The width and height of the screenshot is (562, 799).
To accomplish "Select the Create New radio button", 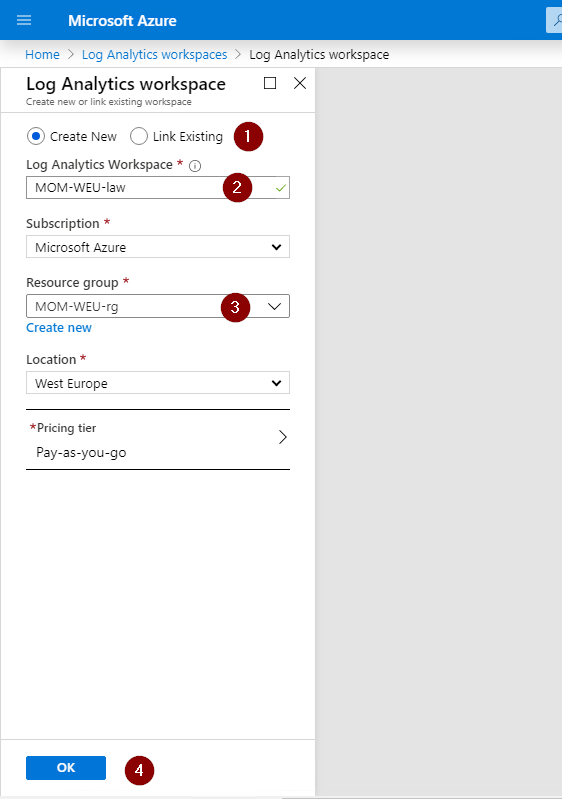I will pos(36,137).
